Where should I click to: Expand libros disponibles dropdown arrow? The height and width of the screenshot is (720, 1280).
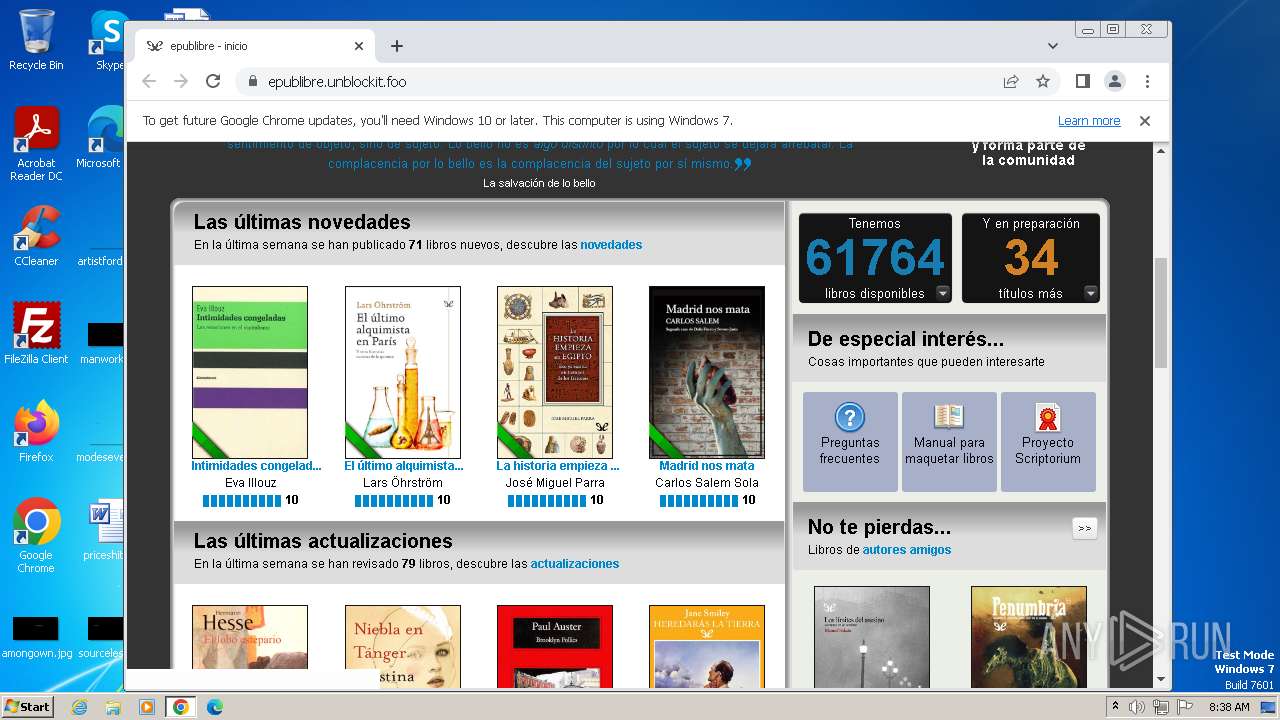[942, 293]
